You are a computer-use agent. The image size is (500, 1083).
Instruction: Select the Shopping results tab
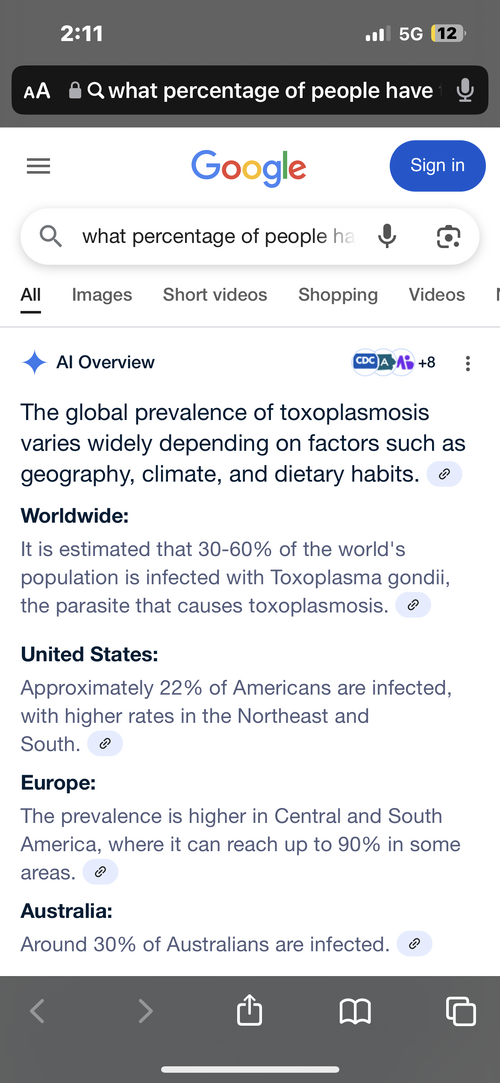coord(338,295)
